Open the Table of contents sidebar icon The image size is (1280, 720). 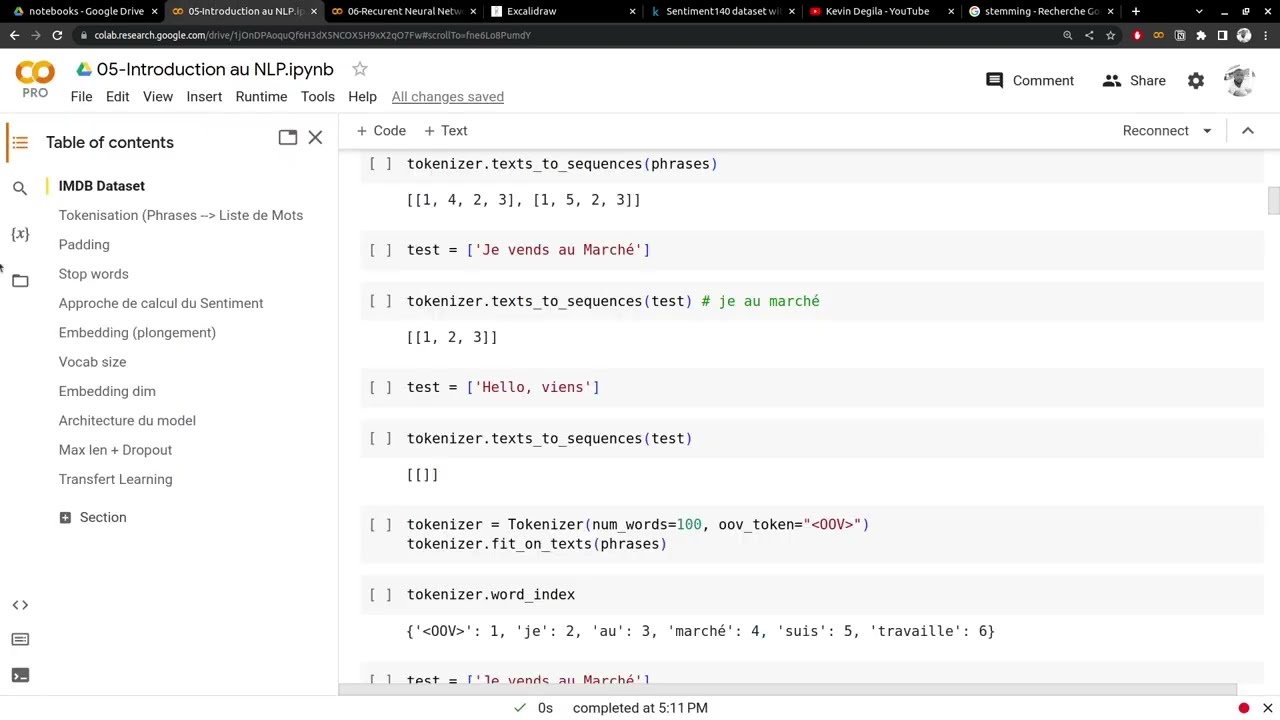[x=20, y=142]
